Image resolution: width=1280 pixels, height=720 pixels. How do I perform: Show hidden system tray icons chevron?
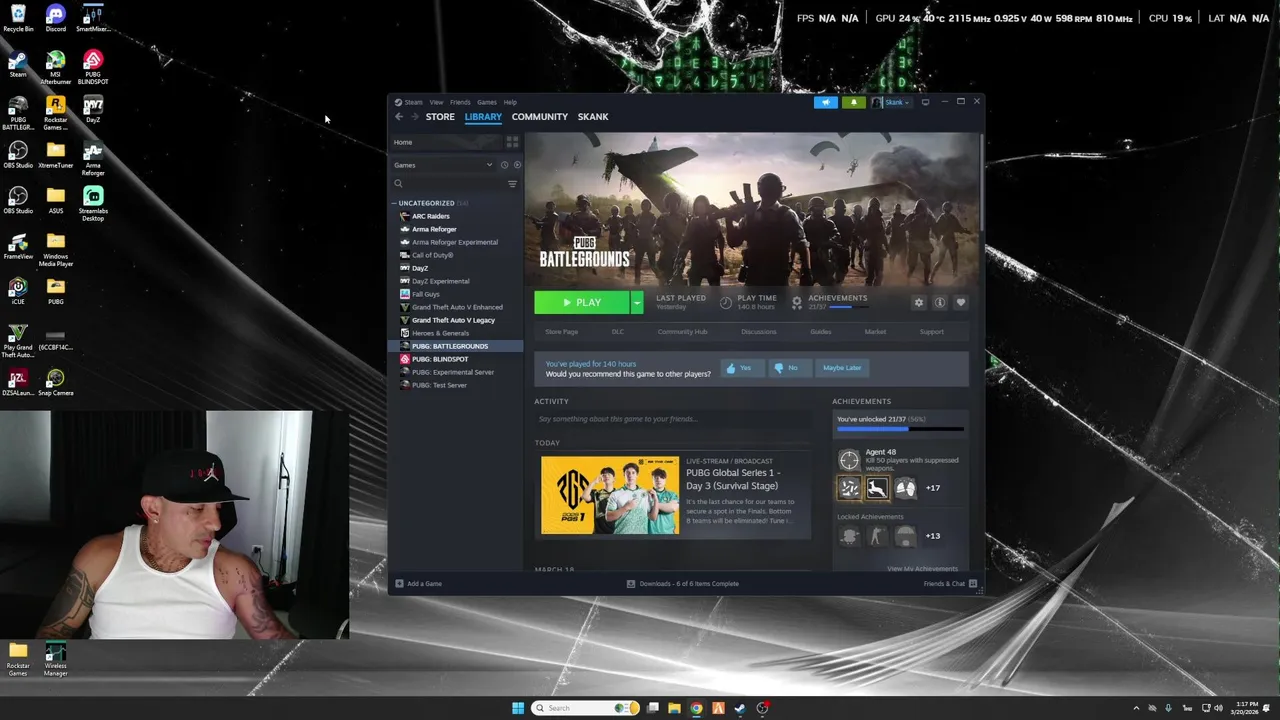pyautogui.click(x=1136, y=708)
